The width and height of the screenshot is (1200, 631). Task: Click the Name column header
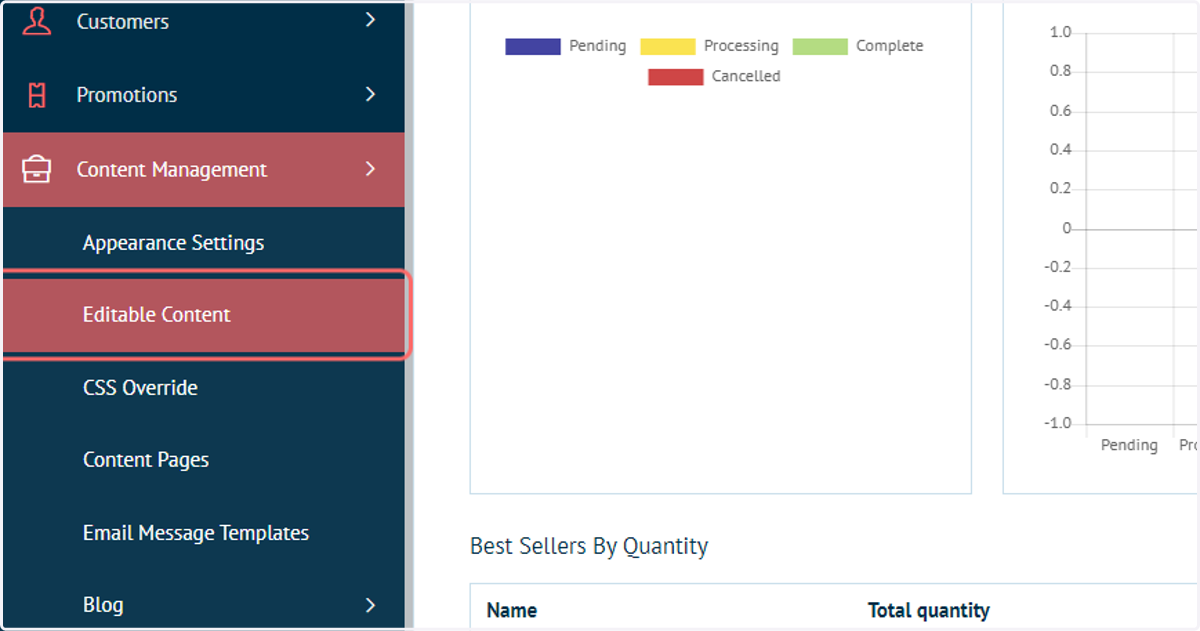(x=512, y=610)
